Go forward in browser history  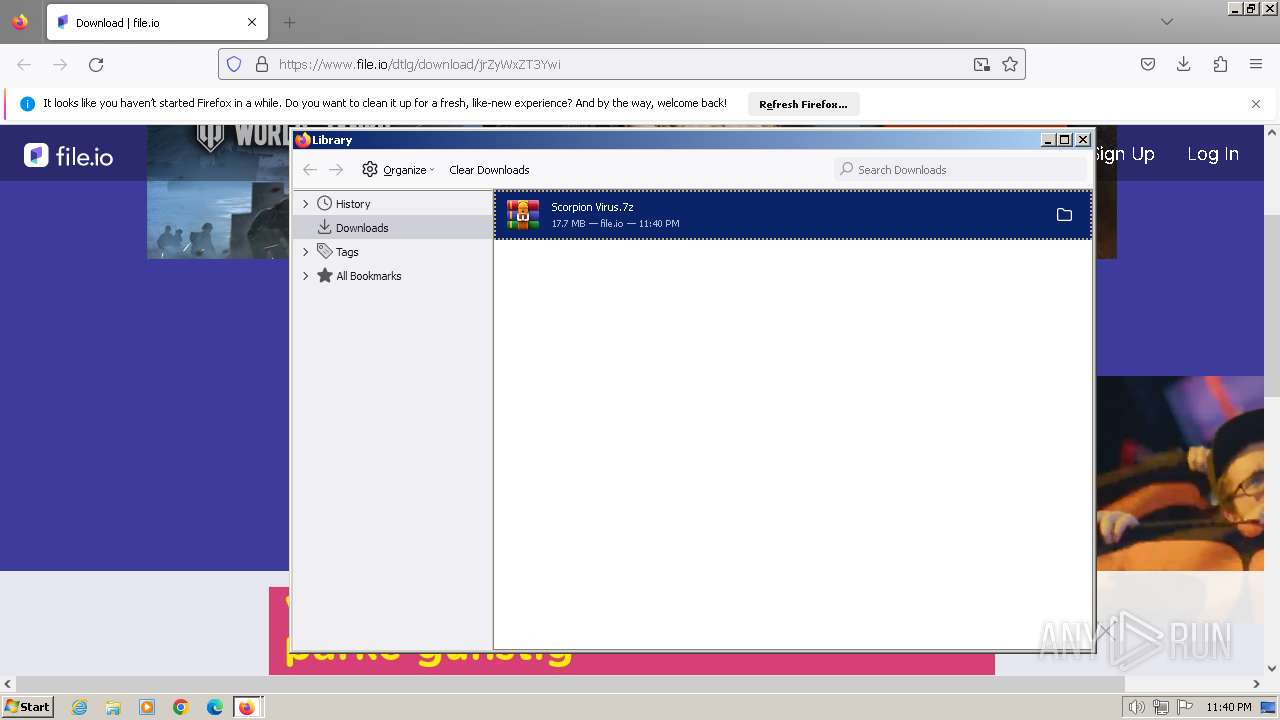tap(60, 64)
